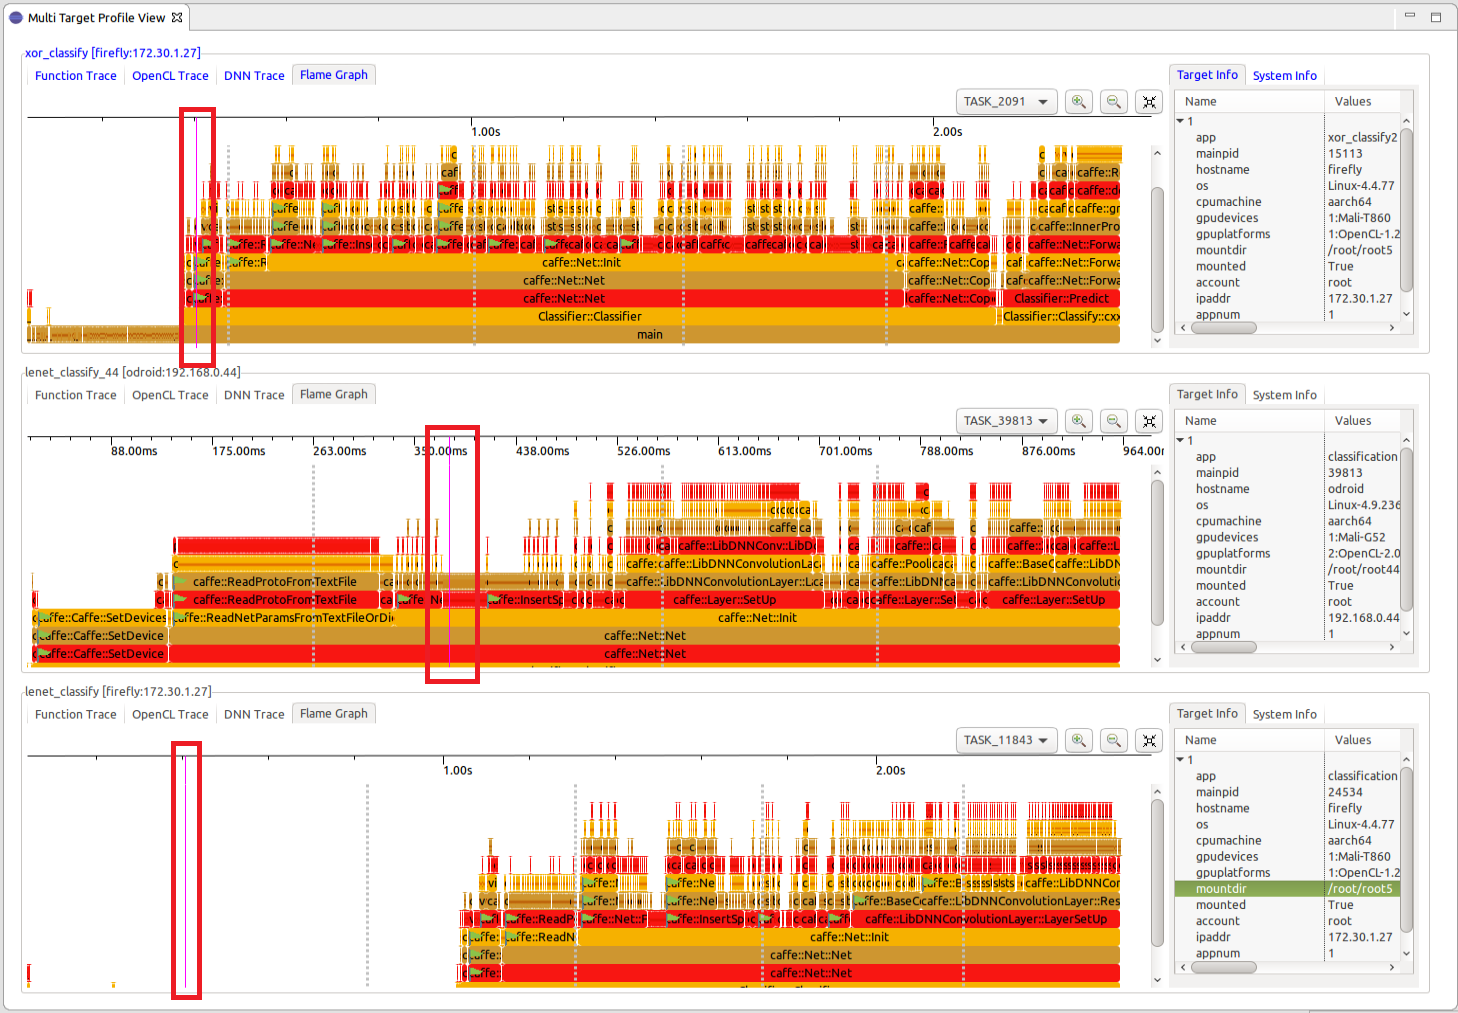1458x1013 pixels.
Task: Open the TASK_39813 task selector
Action: coord(1006,421)
